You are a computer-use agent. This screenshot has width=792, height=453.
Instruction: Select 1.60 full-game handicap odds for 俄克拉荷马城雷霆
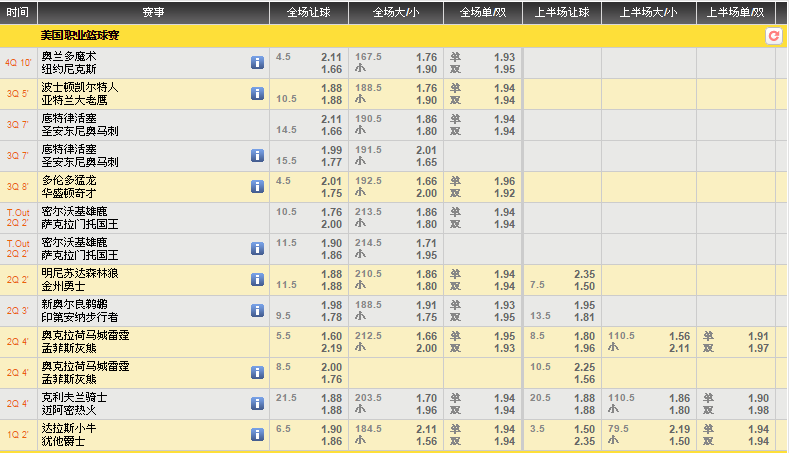pos(331,336)
